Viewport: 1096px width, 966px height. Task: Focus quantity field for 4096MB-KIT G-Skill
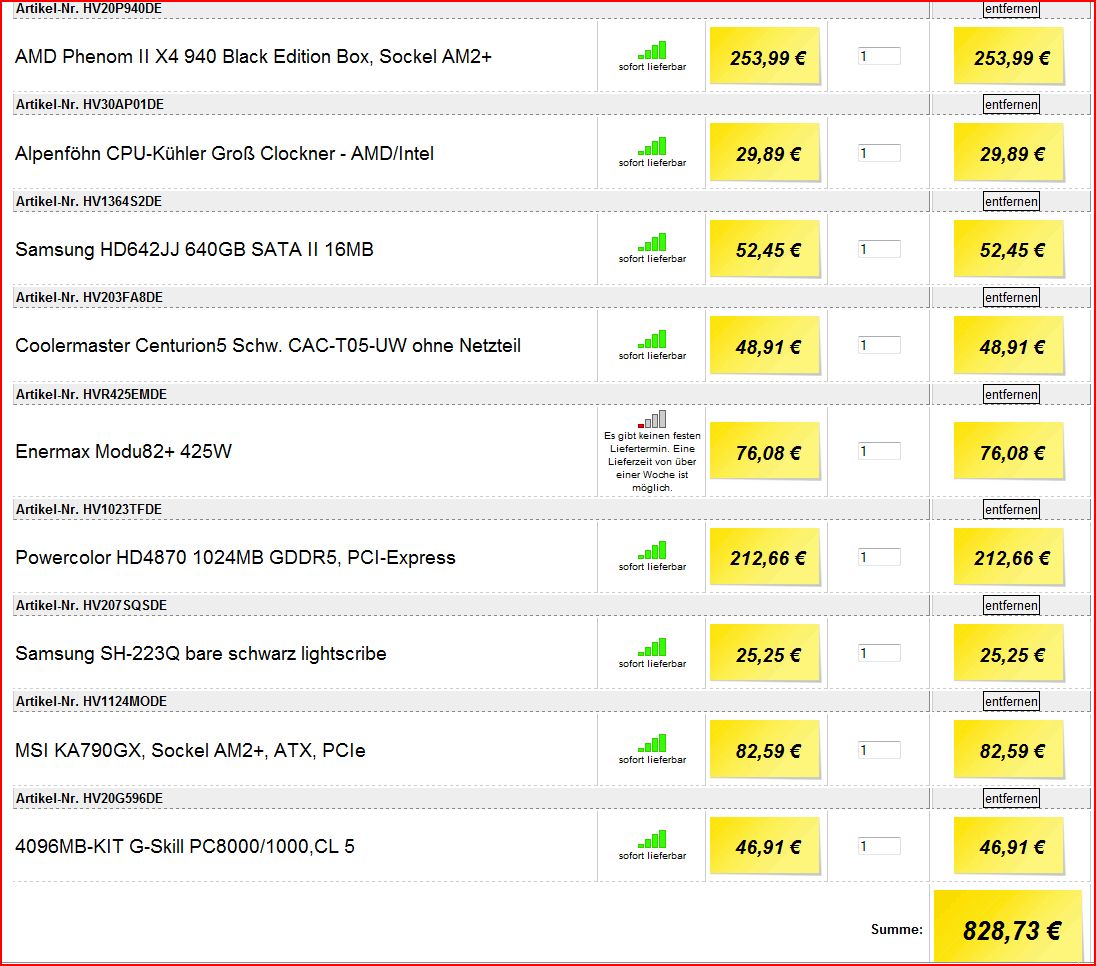[879, 846]
